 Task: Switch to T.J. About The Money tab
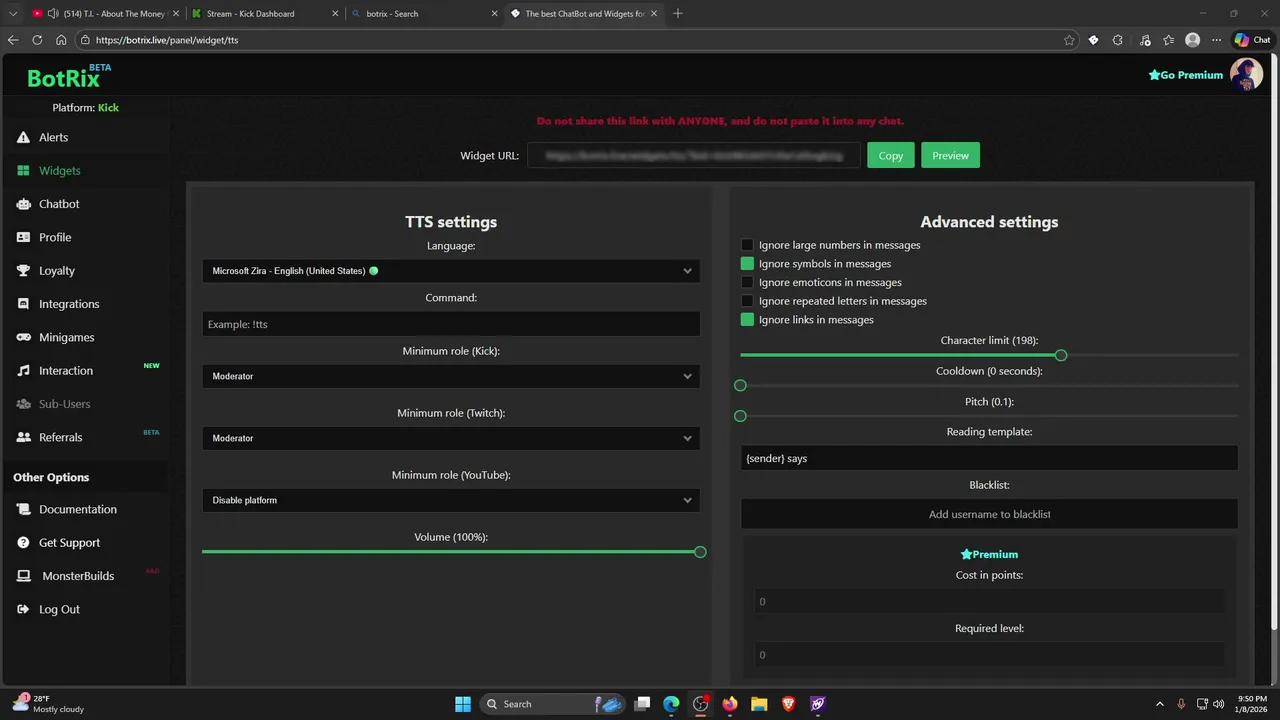tap(105, 14)
